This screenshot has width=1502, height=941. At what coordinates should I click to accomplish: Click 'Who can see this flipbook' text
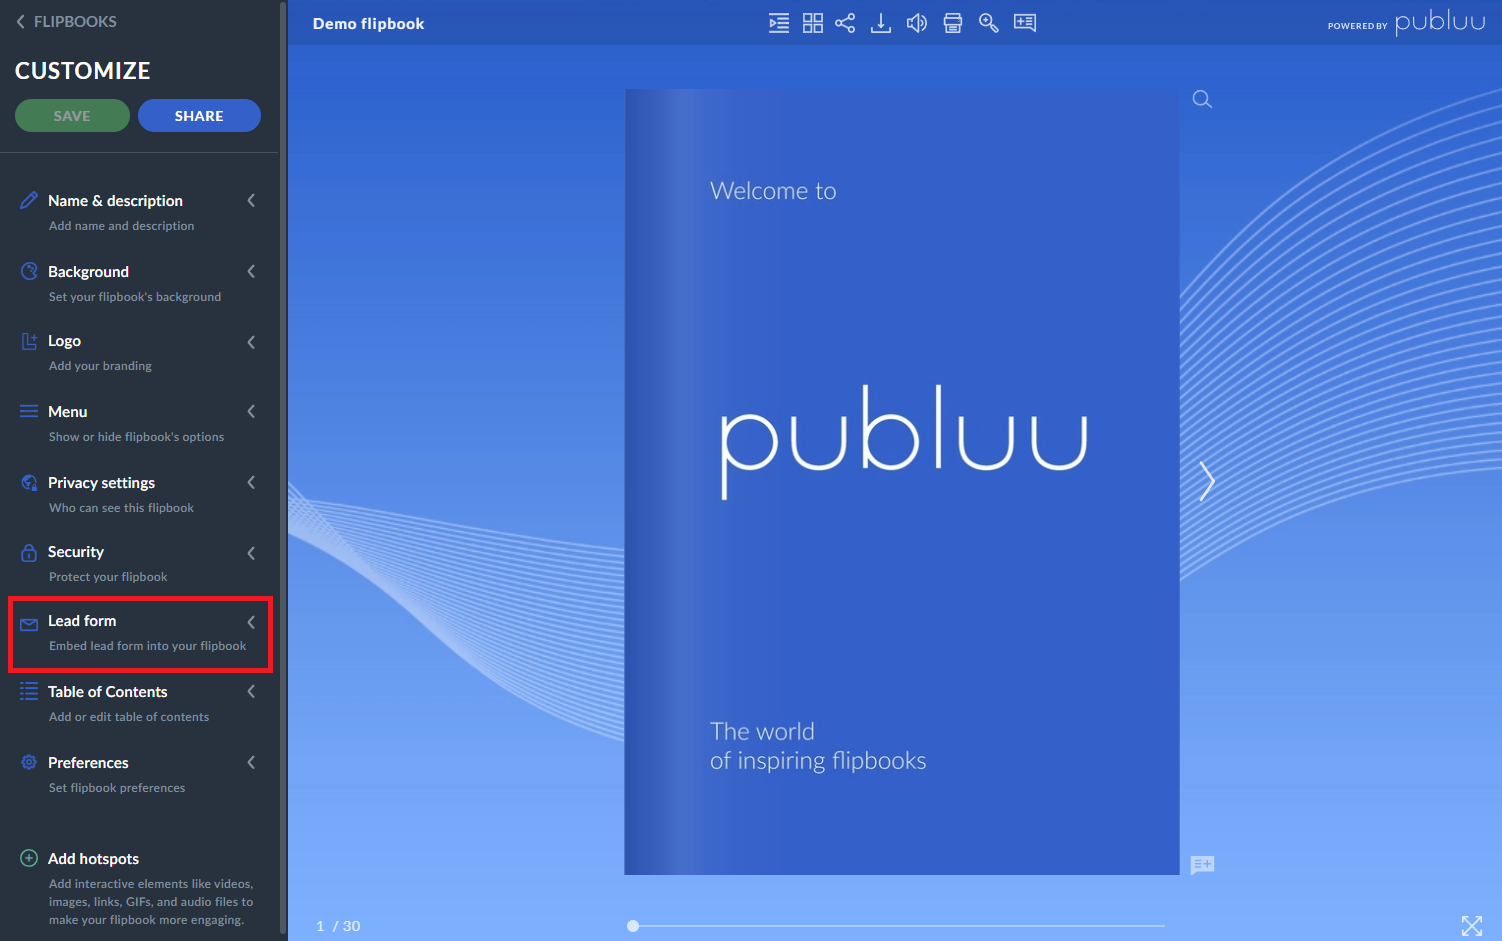[121, 508]
